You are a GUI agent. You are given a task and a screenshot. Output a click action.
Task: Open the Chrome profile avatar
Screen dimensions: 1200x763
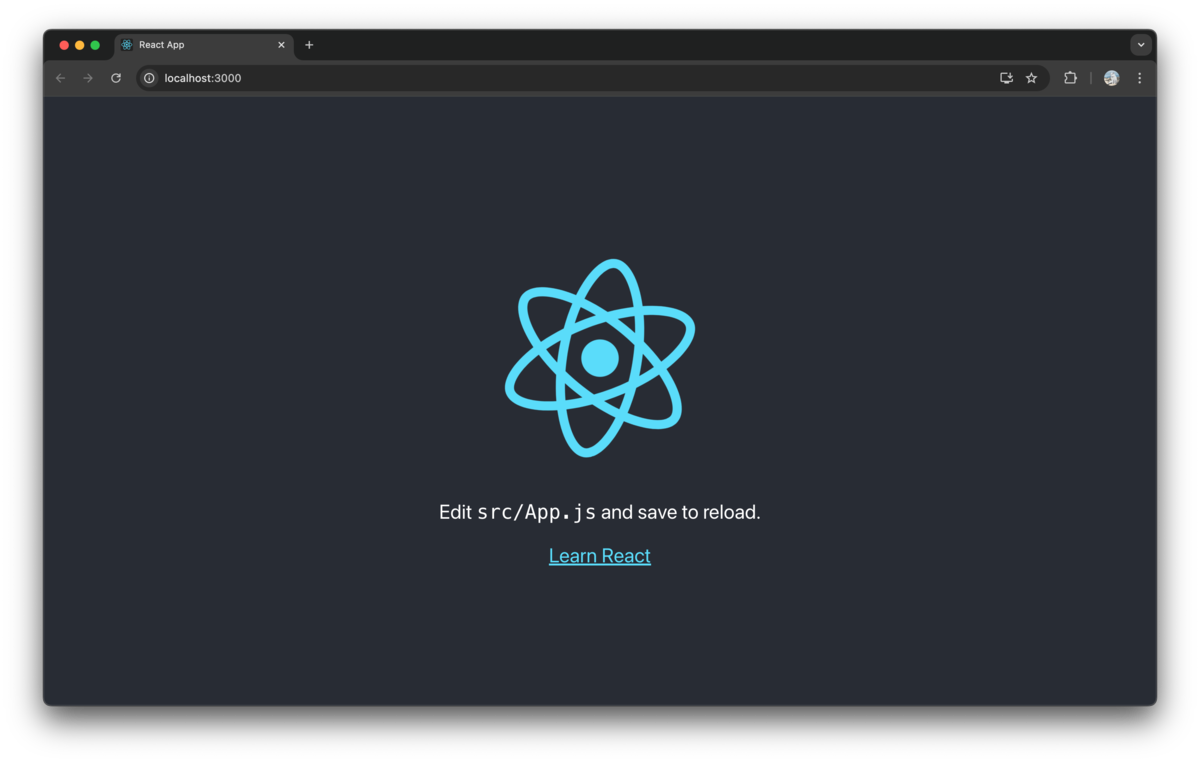(1110, 77)
